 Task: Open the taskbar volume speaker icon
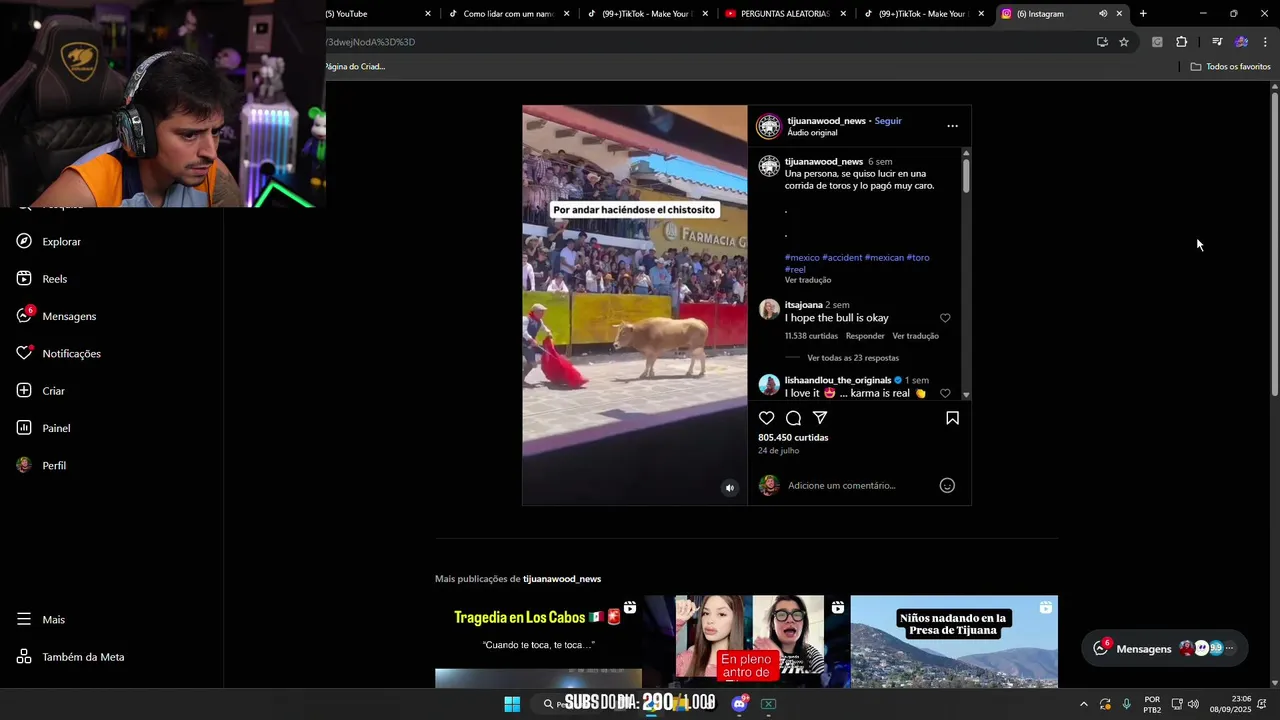[1193, 704]
